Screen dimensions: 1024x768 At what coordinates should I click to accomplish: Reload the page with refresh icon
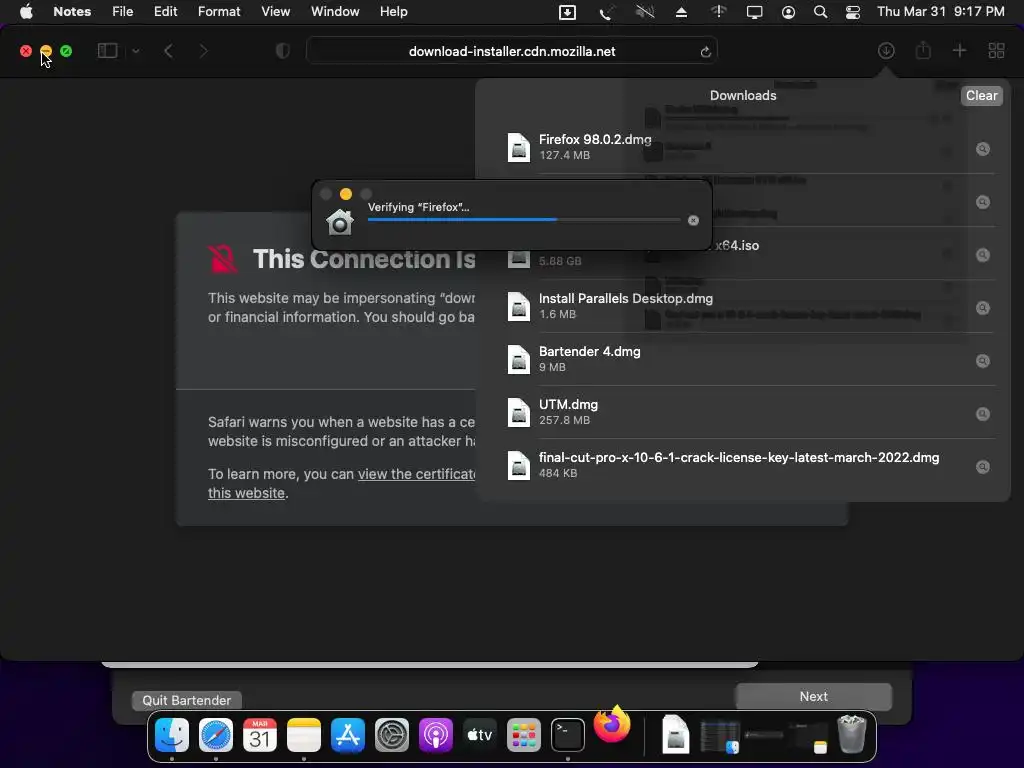point(705,52)
